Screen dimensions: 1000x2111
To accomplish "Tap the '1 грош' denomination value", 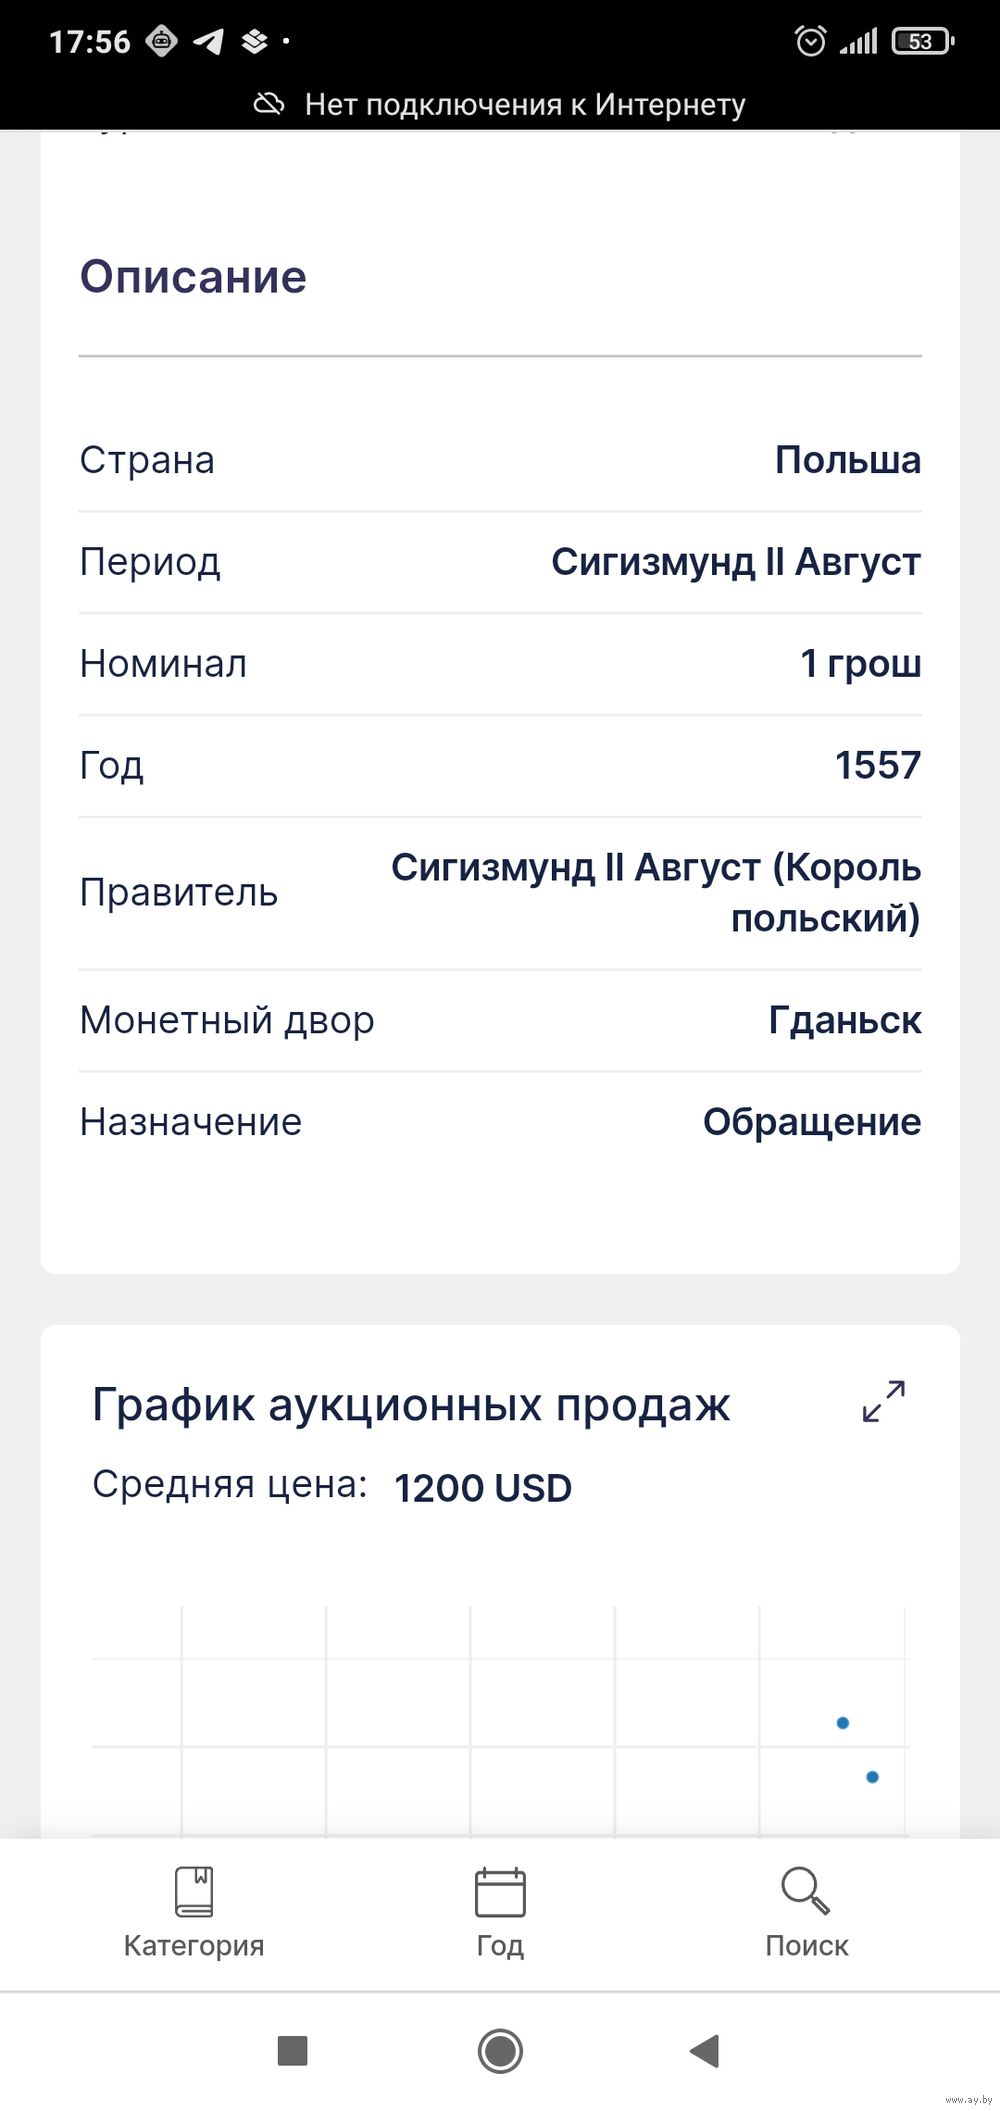I will pos(861,664).
